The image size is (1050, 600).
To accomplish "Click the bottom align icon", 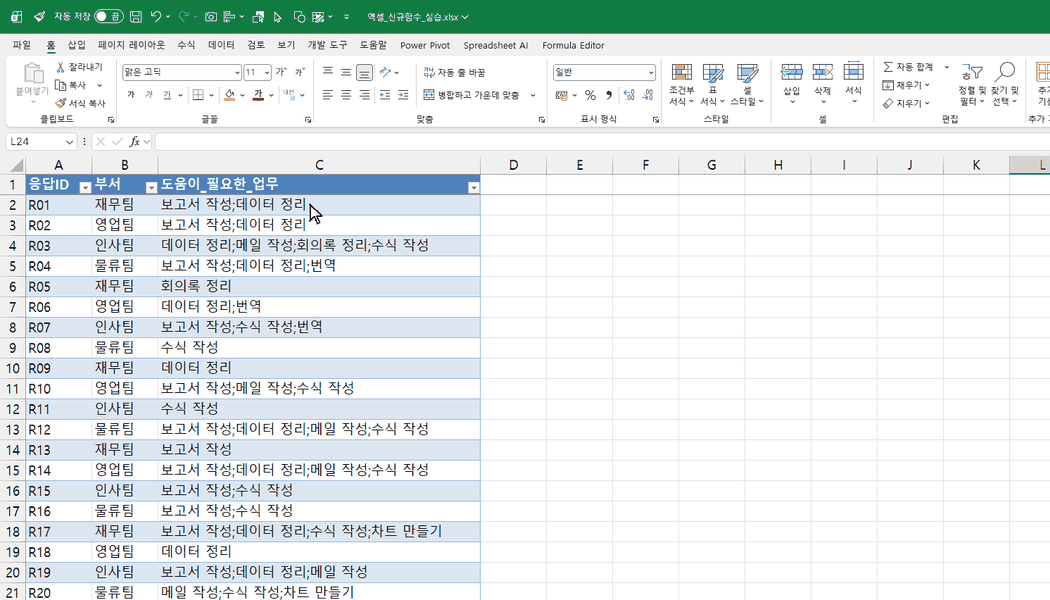I will tap(364, 72).
